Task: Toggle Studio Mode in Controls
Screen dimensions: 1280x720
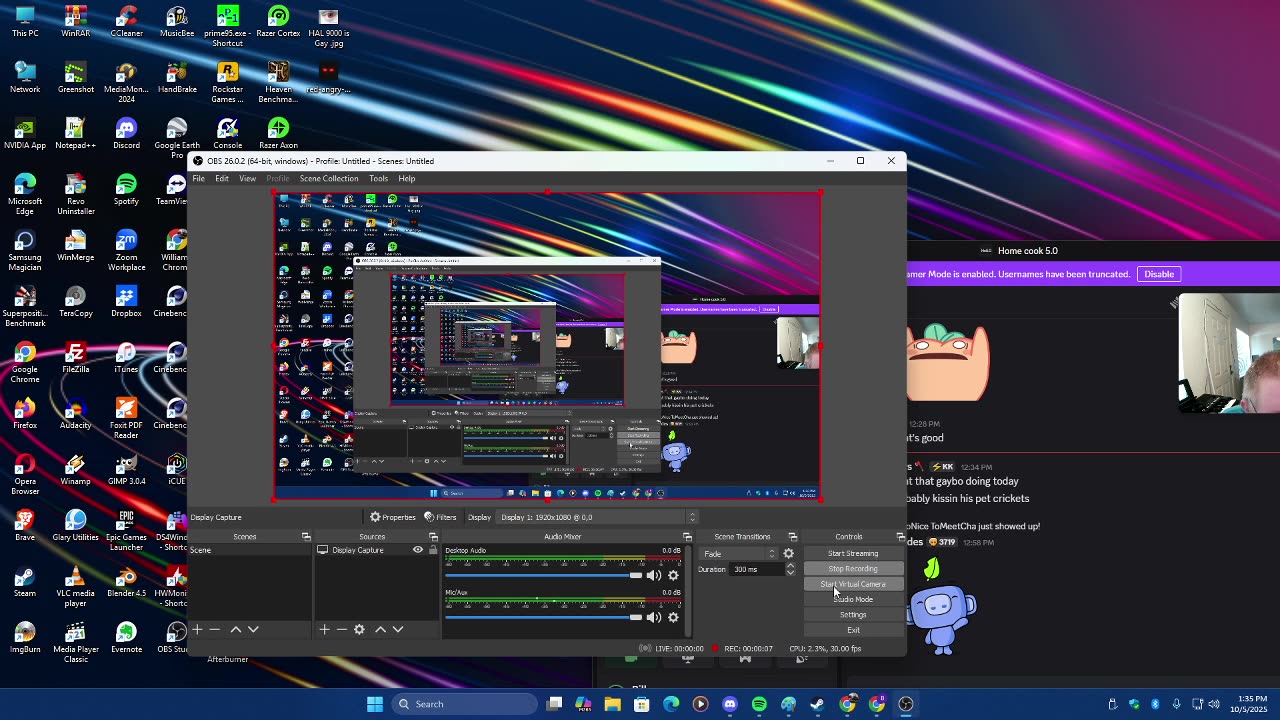Action: pyautogui.click(x=853, y=599)
